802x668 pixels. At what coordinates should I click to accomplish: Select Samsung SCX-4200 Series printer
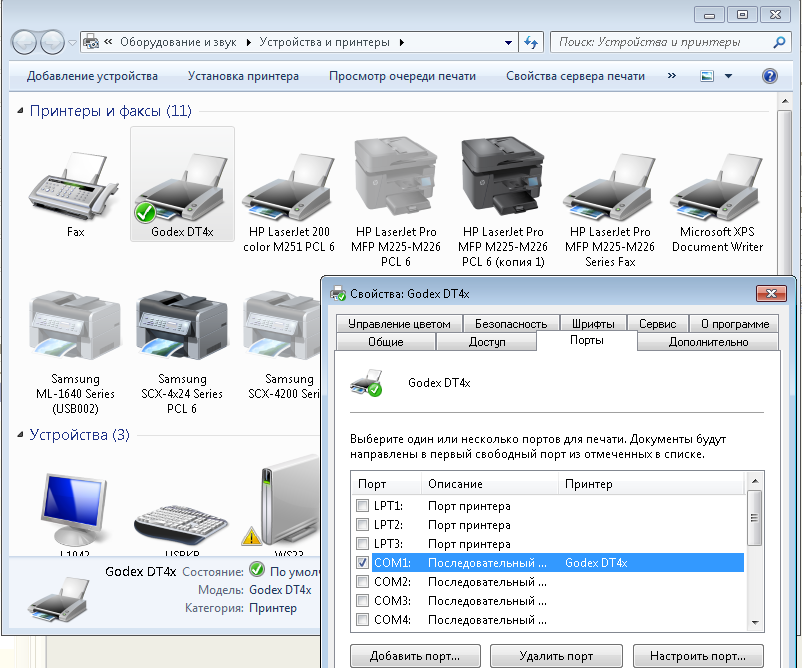point(281,325)
